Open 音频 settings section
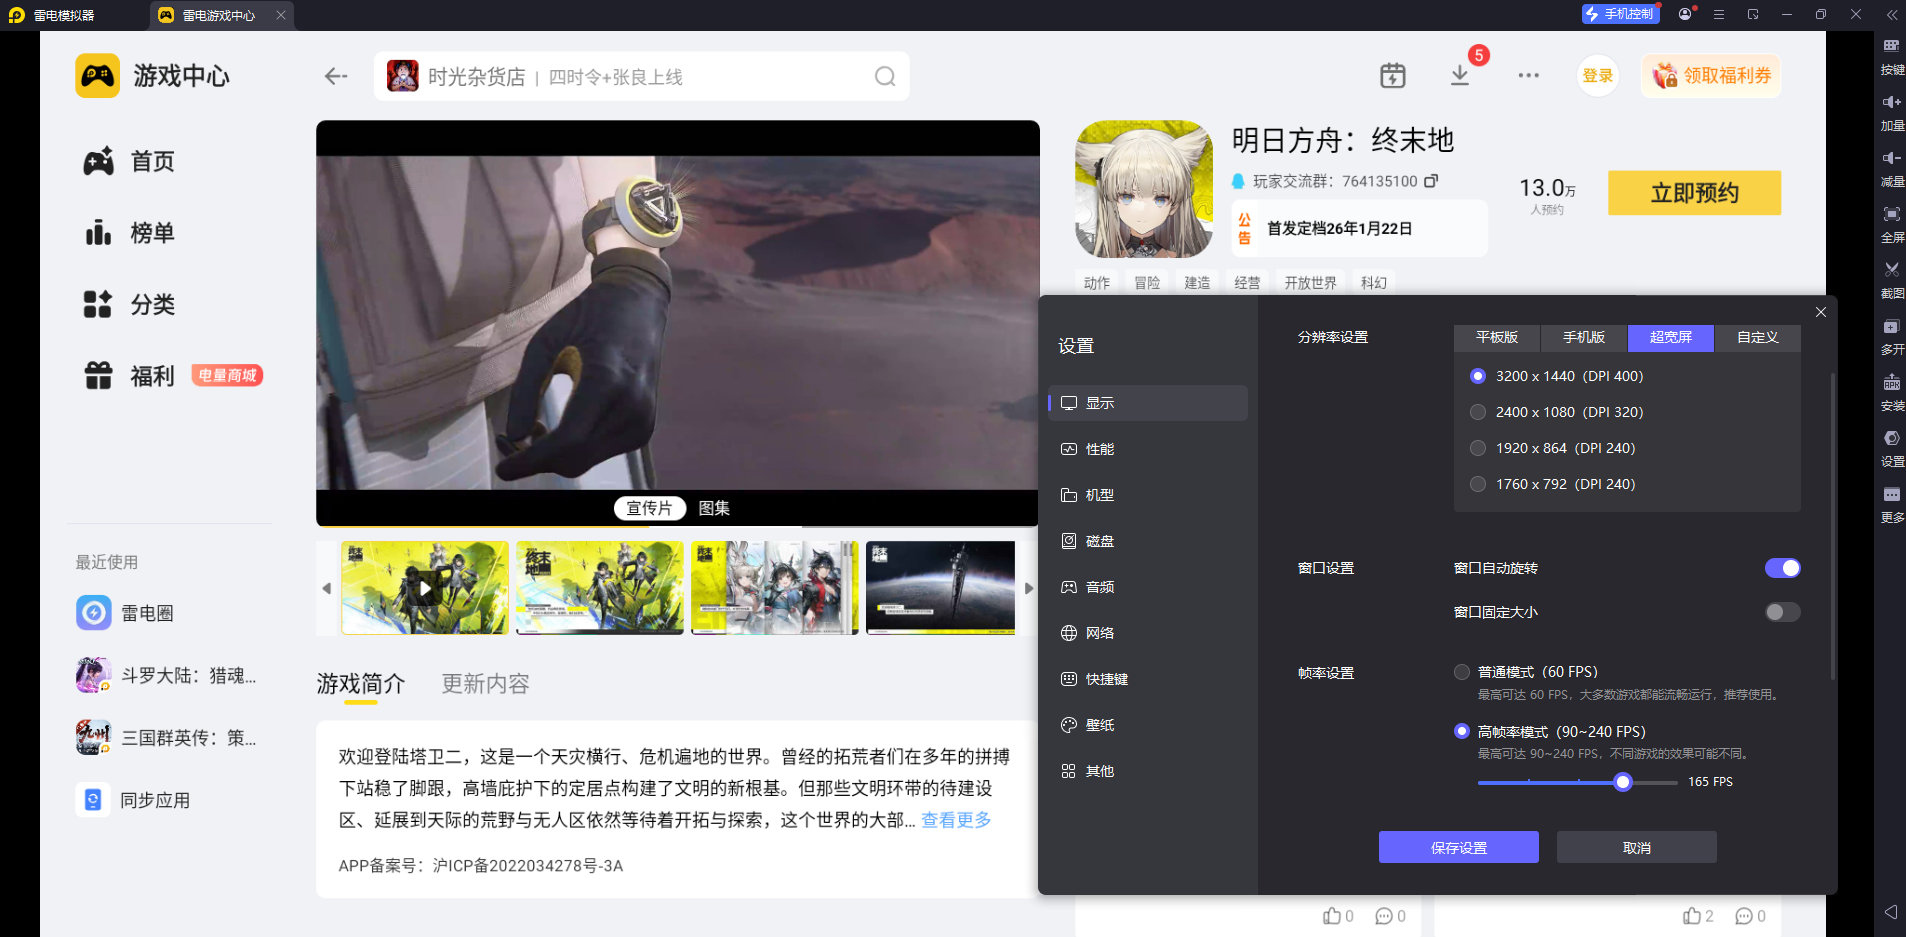The width and height of the screenshot is (1906, 937). (x=1148, y=587)
